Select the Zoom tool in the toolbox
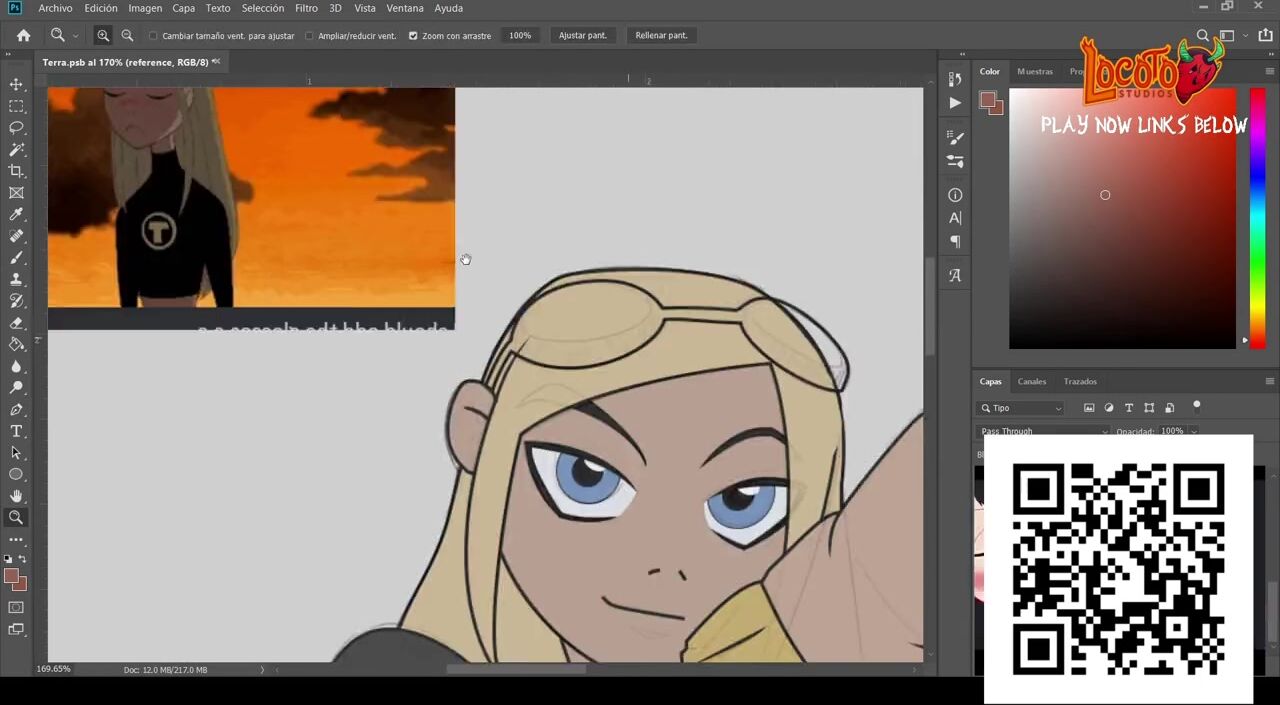The image size is (1280, 705). click(16, 518)
